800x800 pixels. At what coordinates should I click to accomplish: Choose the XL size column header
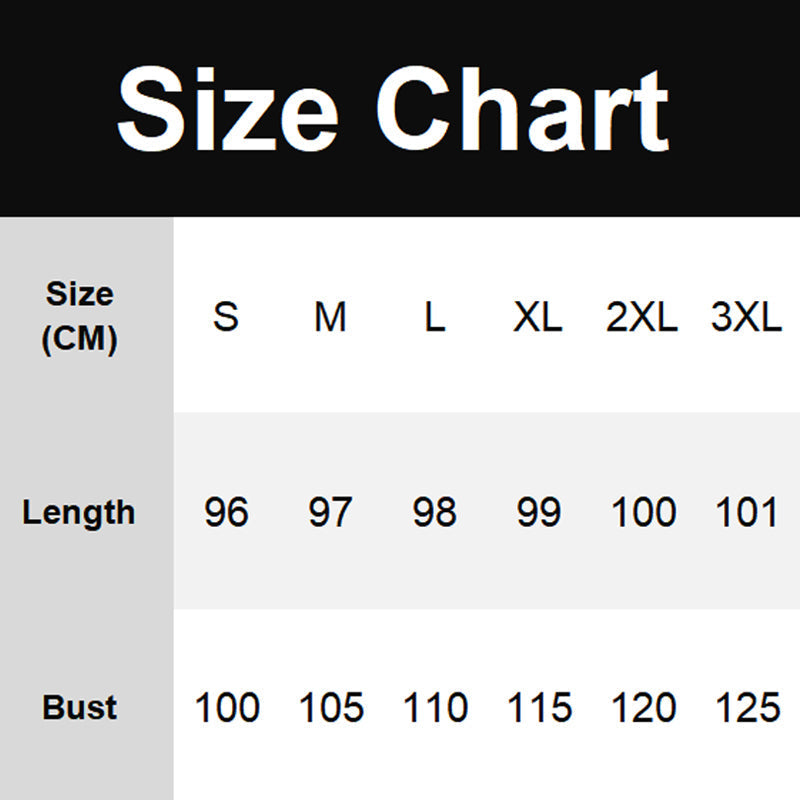[538, 317]
